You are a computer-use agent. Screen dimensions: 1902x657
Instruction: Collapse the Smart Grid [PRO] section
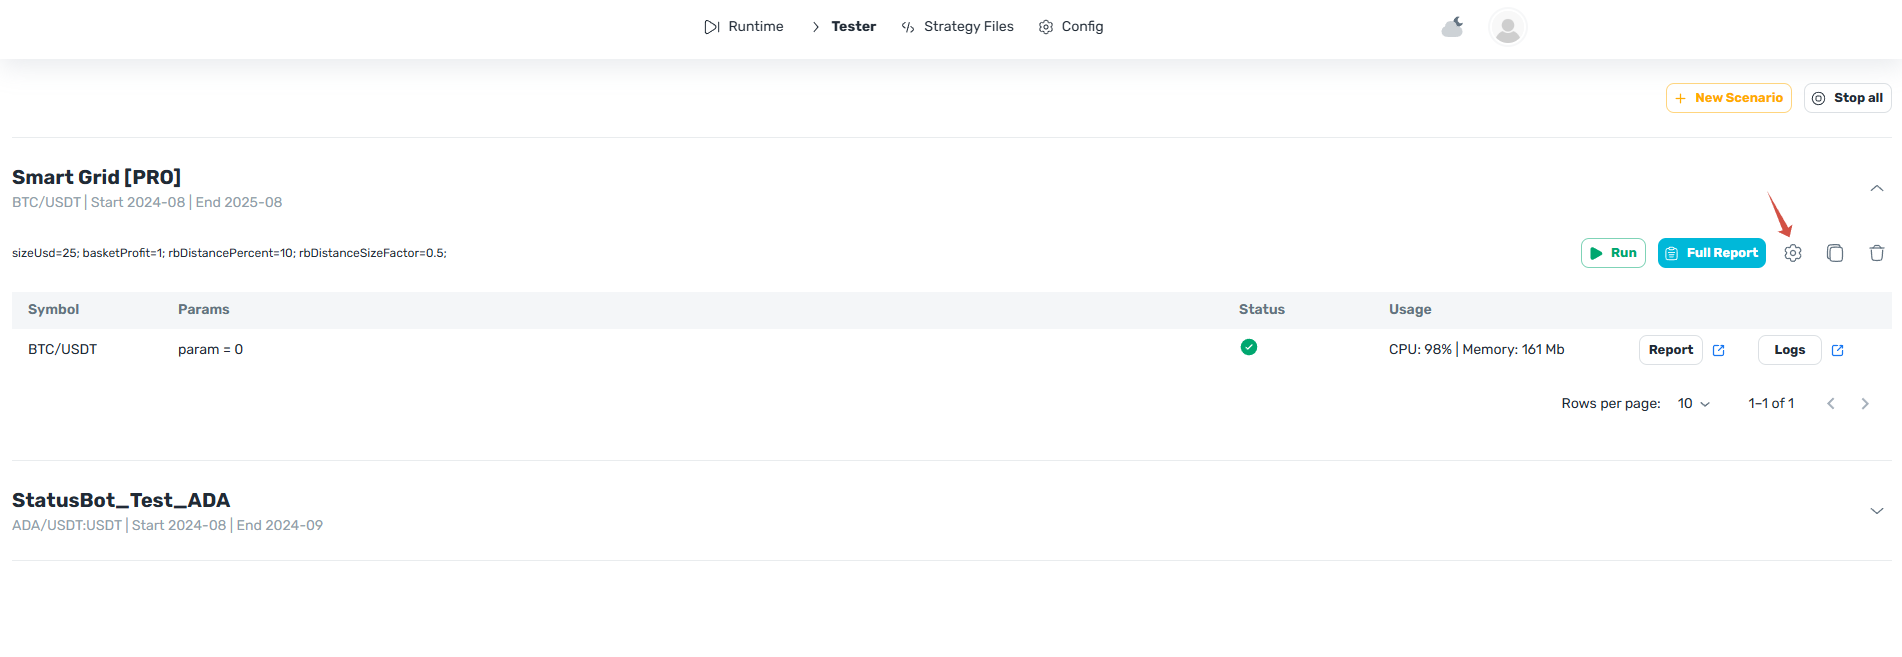1877,188
